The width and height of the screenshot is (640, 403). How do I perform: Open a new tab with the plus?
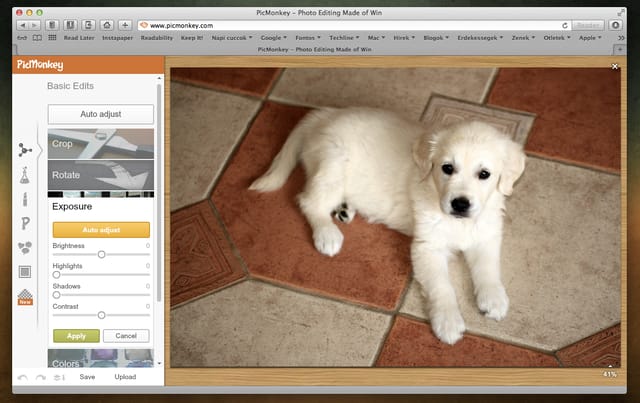tap(620, 49)
